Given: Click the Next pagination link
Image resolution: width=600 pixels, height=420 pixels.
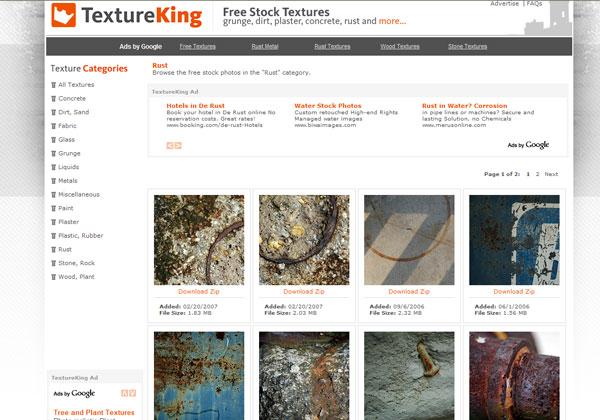Looking at the screenshot, I should pyautogui.click(x=551, y=174).
